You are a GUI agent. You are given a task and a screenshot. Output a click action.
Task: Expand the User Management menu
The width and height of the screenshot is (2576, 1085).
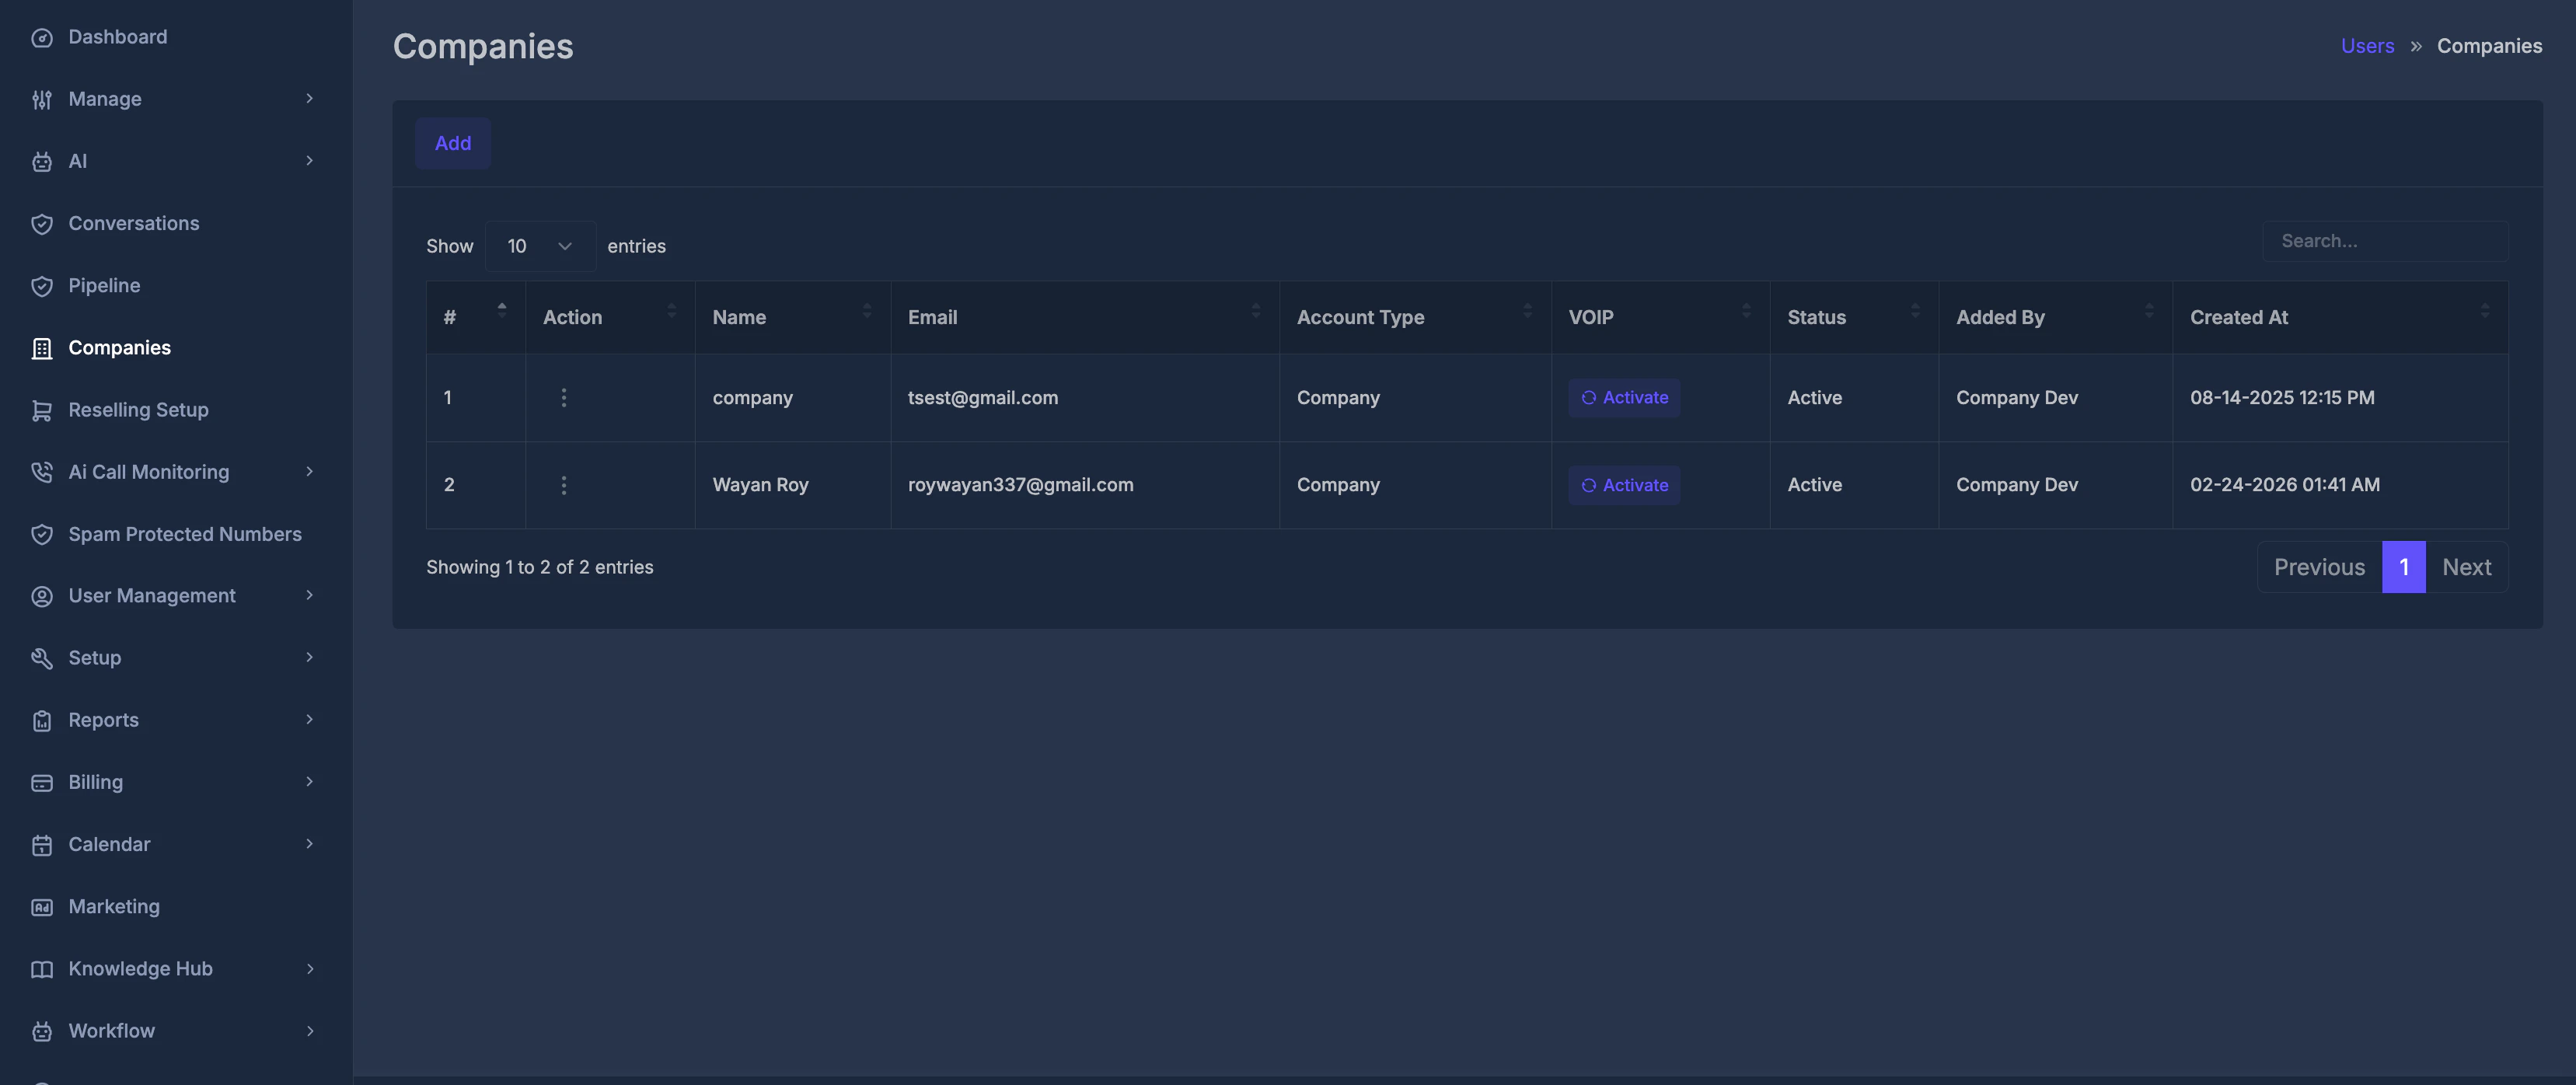click(151, 595)
